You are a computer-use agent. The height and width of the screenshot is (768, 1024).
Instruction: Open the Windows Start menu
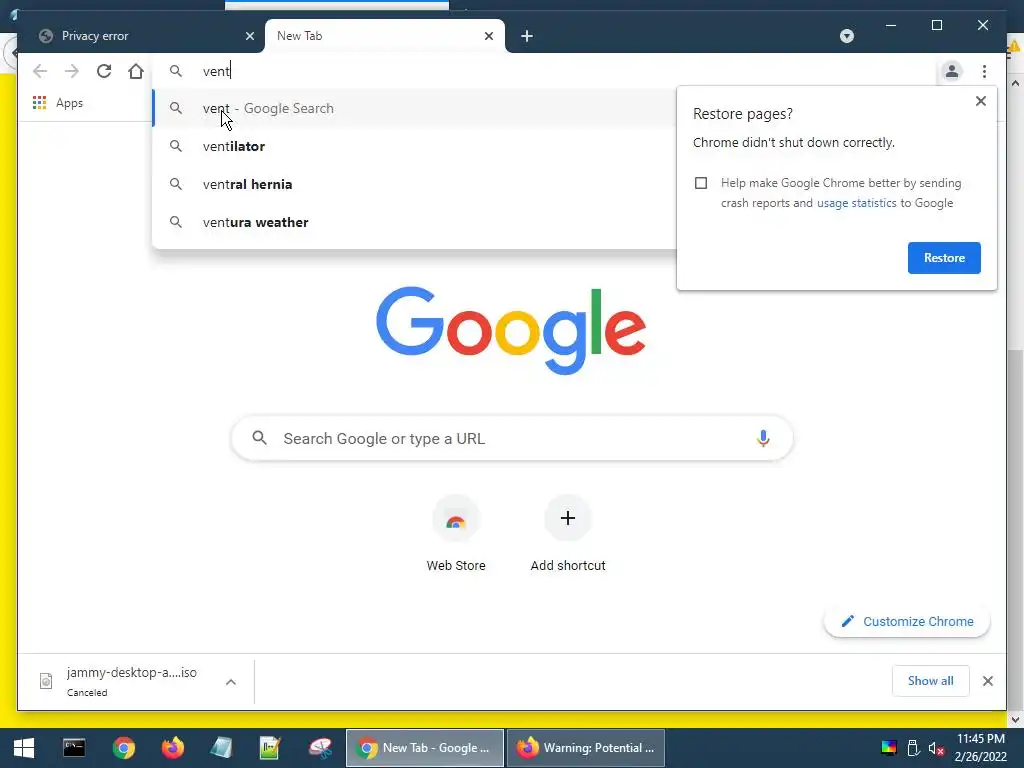point(24,748)
